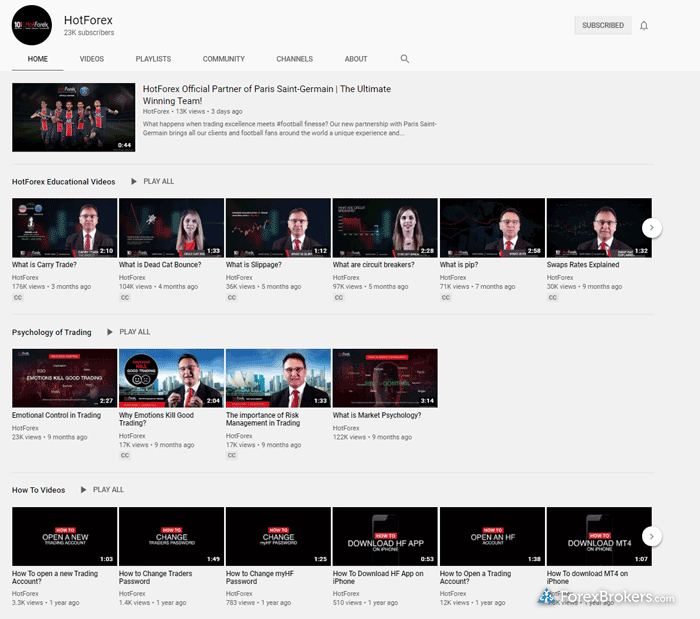Viewport: 700px width, 619px height.
Task: Switch to the Videos tab
Action: 92,59
